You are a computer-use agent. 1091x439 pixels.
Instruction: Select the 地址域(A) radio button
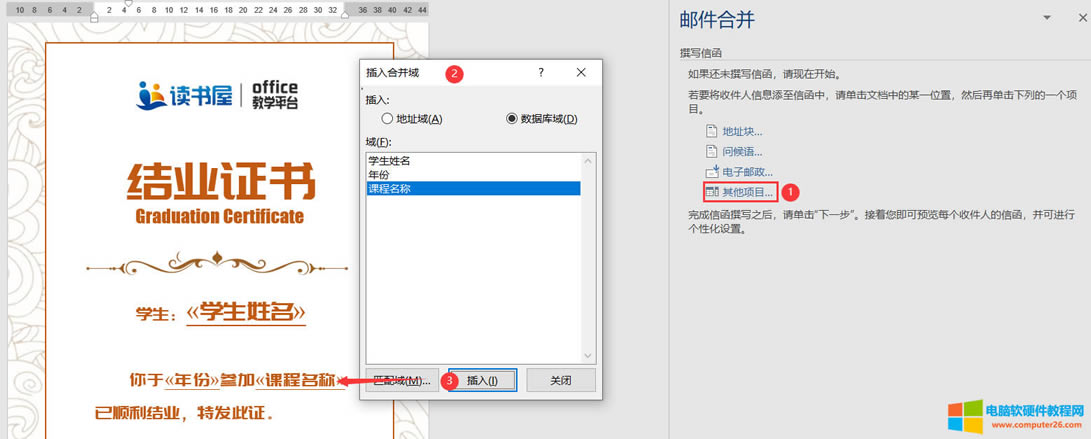(x=387, y=119)
